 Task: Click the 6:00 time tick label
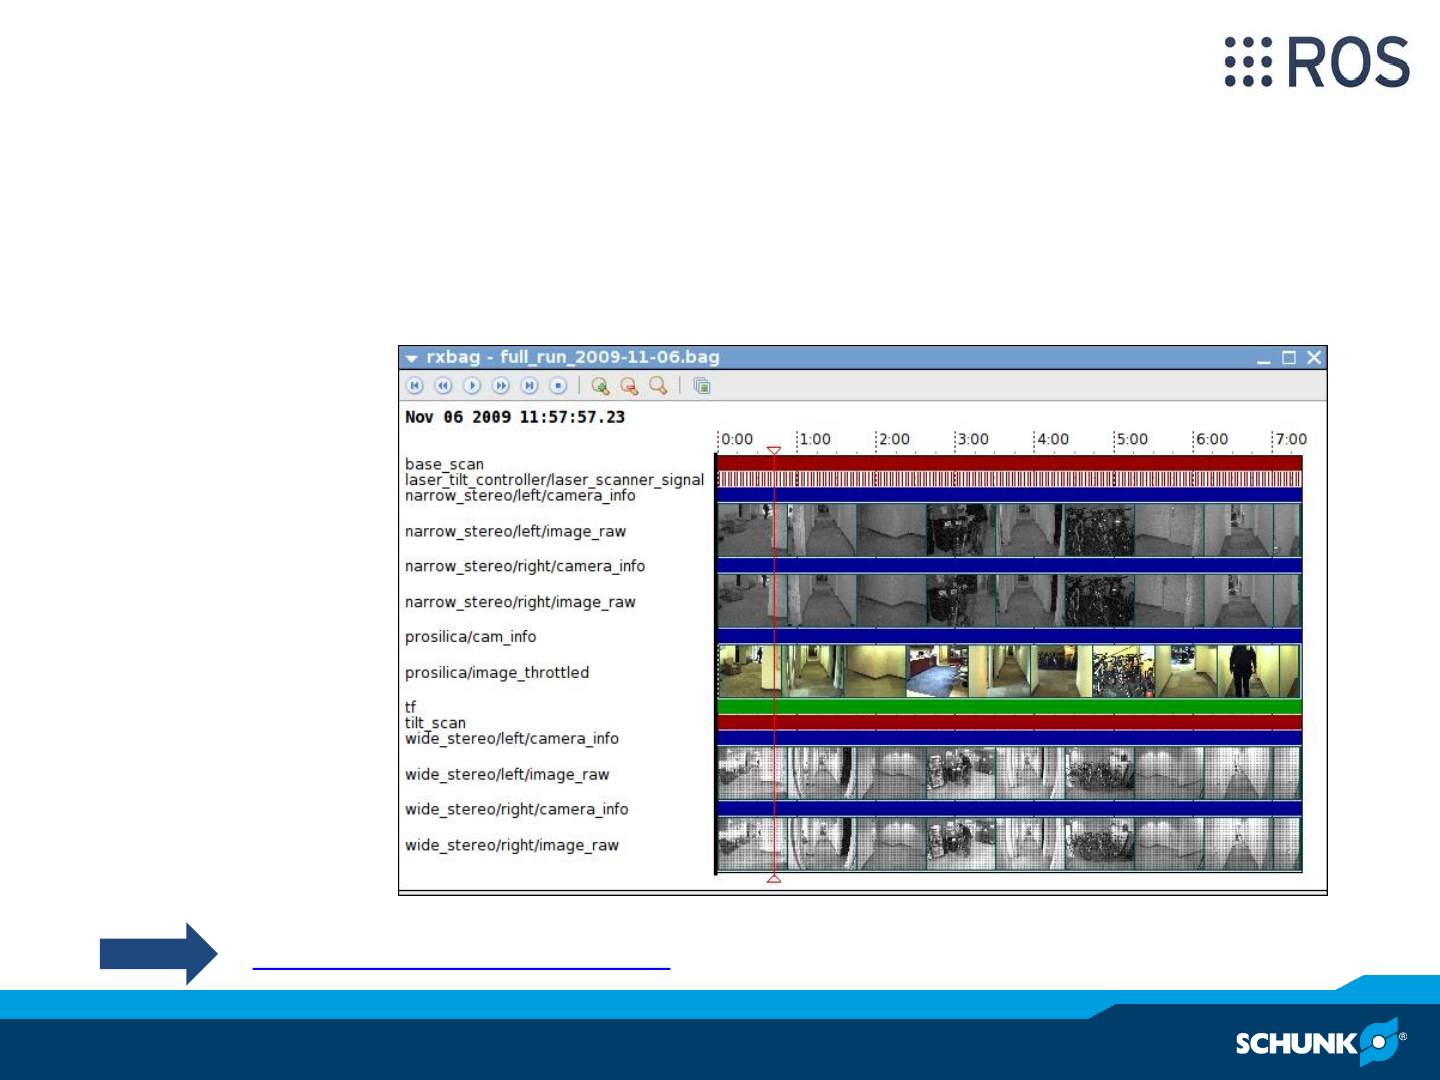coord(1212,439)
